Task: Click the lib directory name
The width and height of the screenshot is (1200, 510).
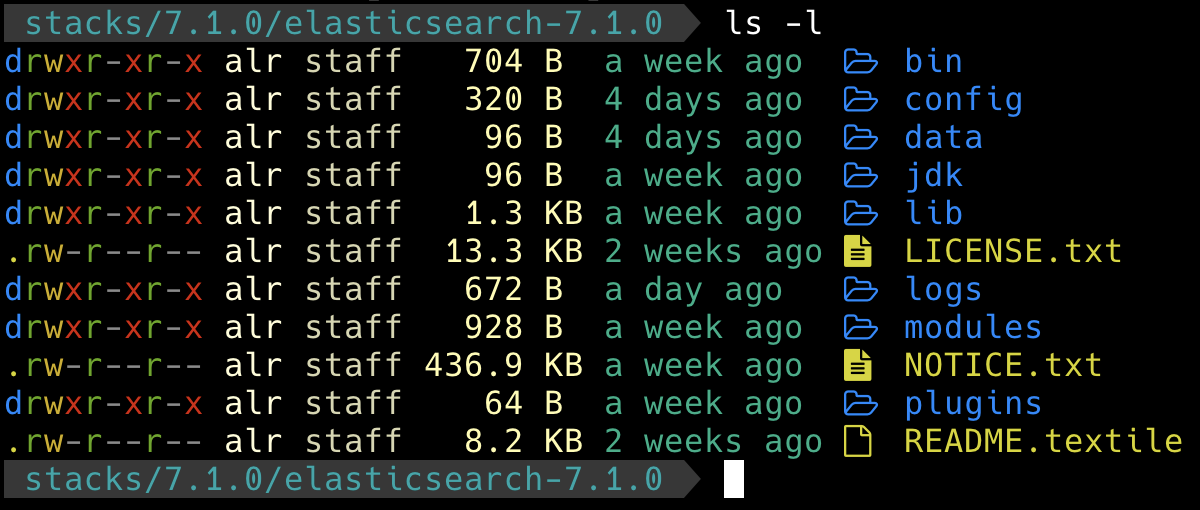Action: pos(934,214)
